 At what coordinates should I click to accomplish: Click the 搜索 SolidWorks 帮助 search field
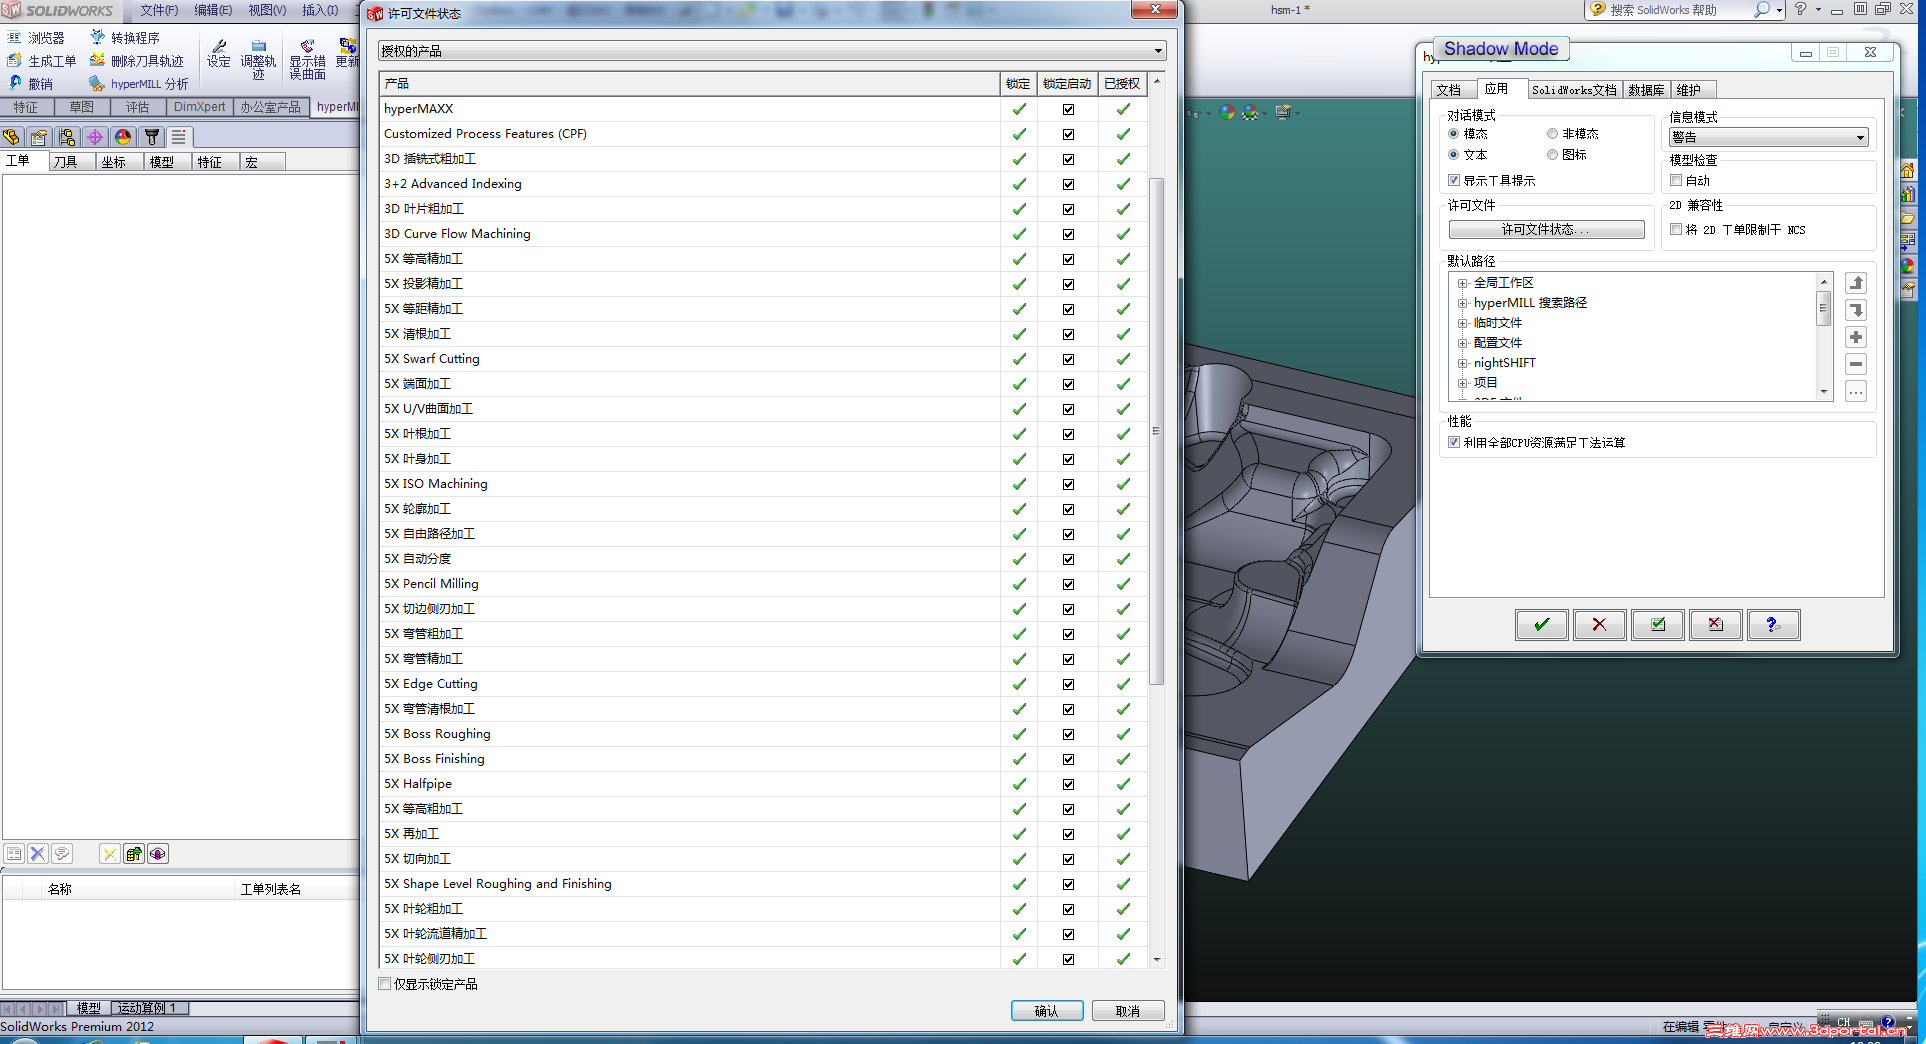click(1679, 10)
